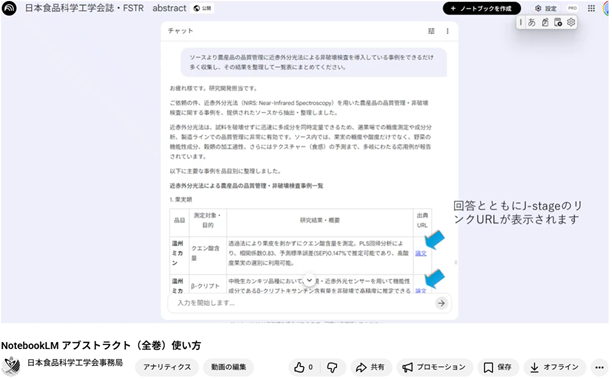Open the 日本食品科学工学会事務局 channel name
This screenshot has width=612, height=379.
75,363
